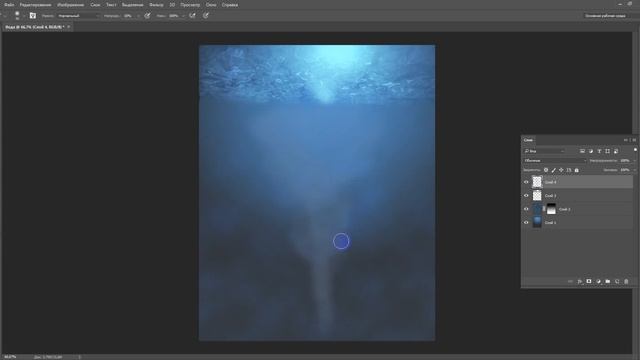Lock transparent pixels icon
This screenshot has height=360, width=640.
click(546, 170)
